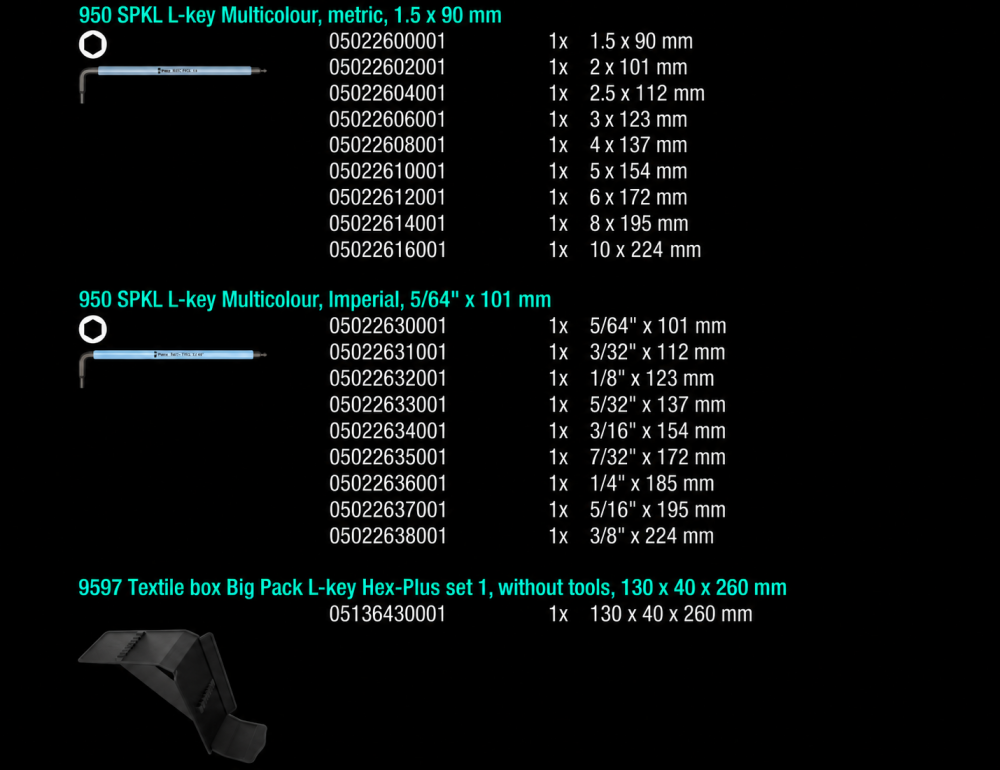The width and height of the screenshot is (1000, 770).
Task: Select article number 05022604001
Action: (387, 93)
